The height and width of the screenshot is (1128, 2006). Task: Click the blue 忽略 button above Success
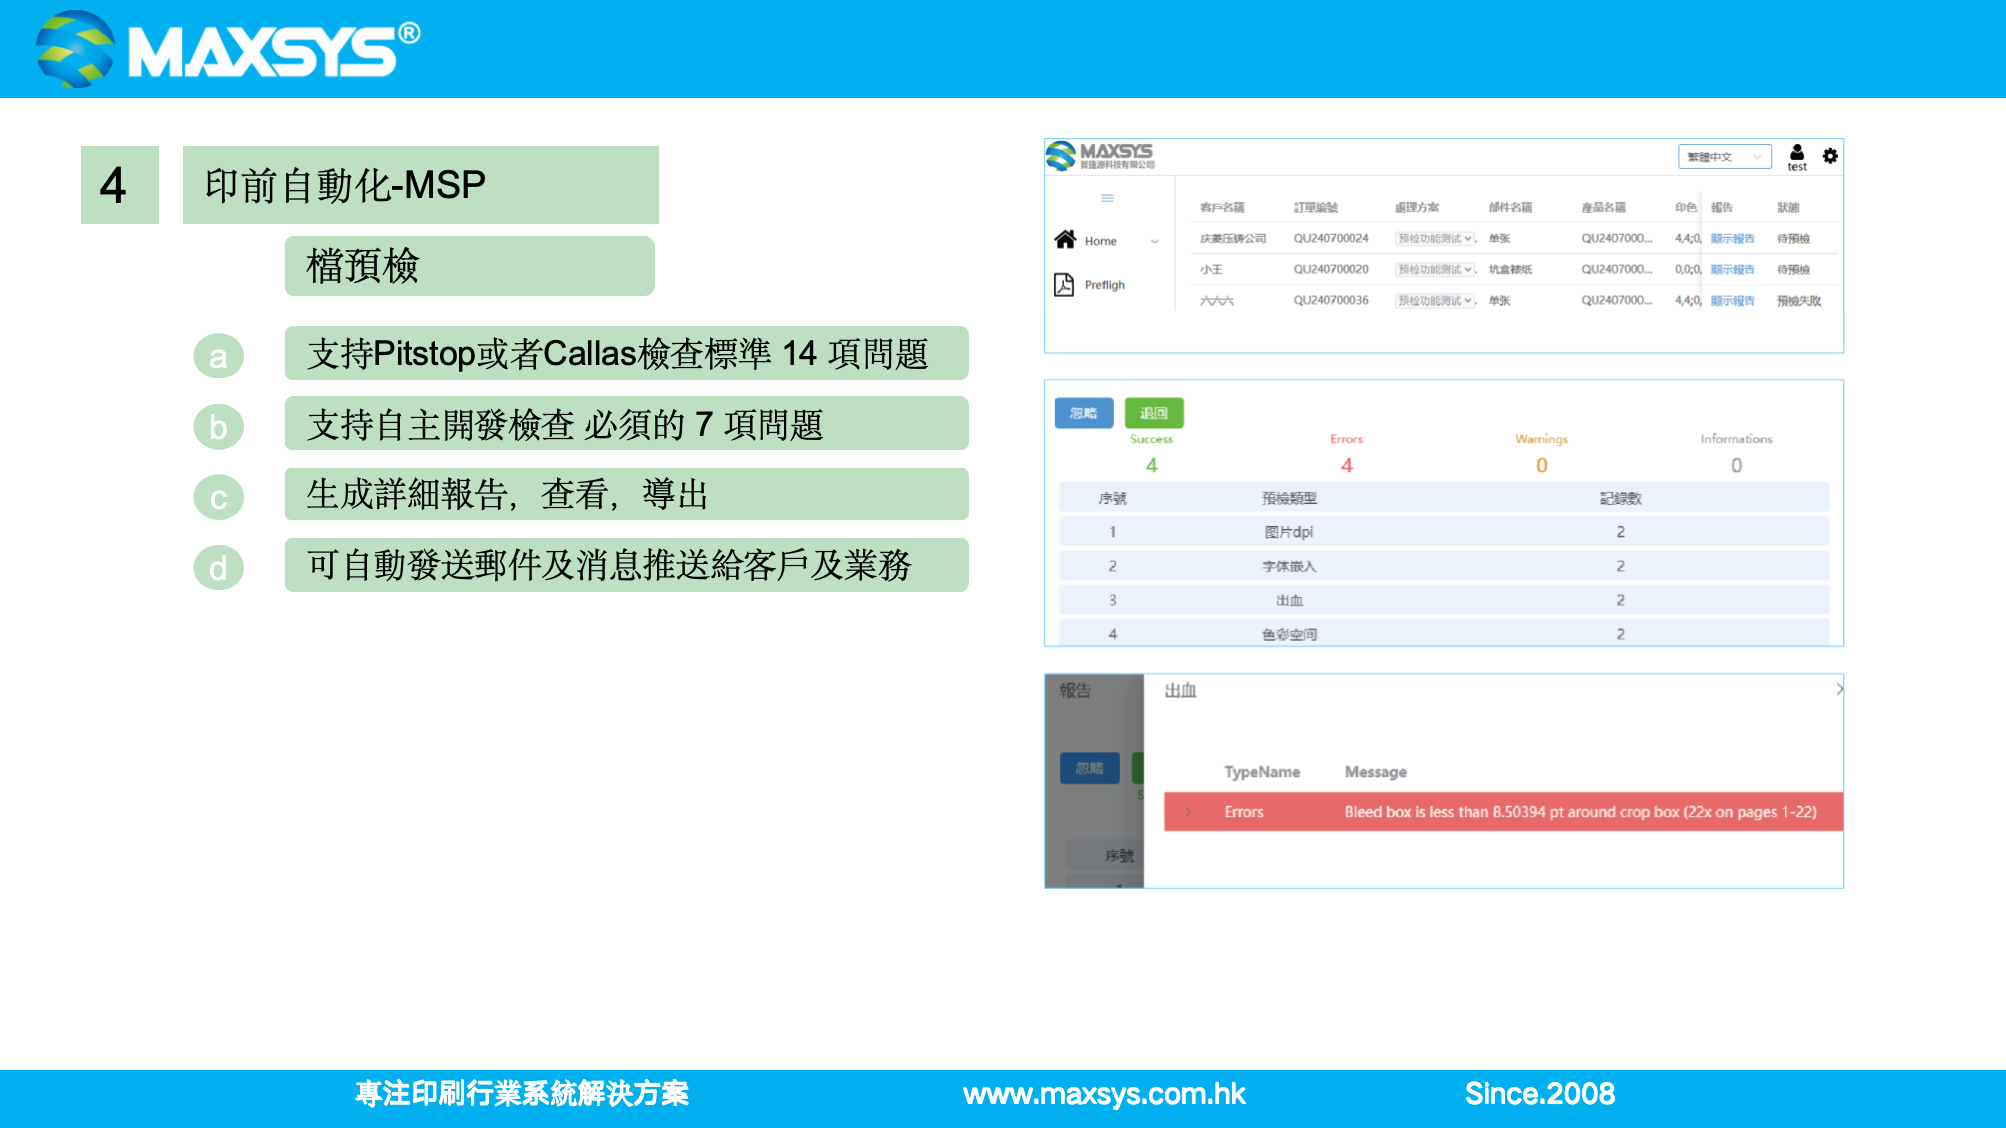[x=1084, y=413]
